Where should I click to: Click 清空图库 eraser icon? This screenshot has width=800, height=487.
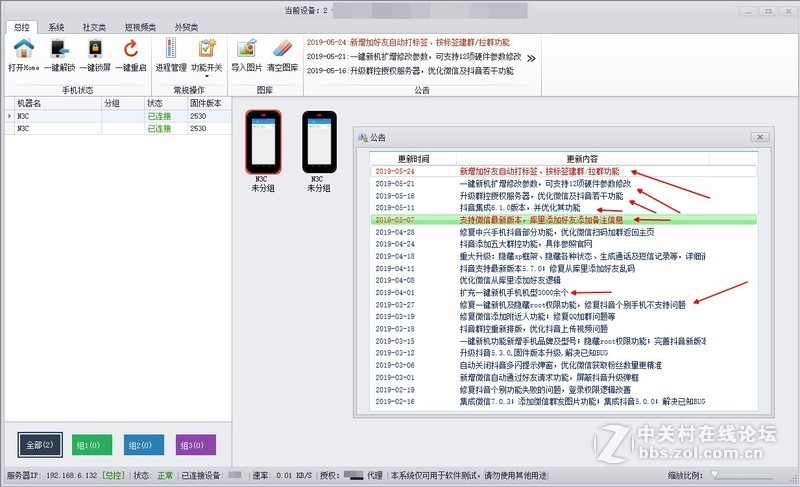(x=282, y=49)
